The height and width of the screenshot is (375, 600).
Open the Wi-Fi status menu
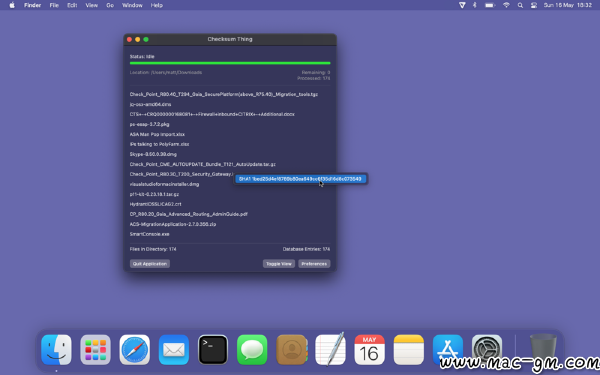(x=506, y=5)
